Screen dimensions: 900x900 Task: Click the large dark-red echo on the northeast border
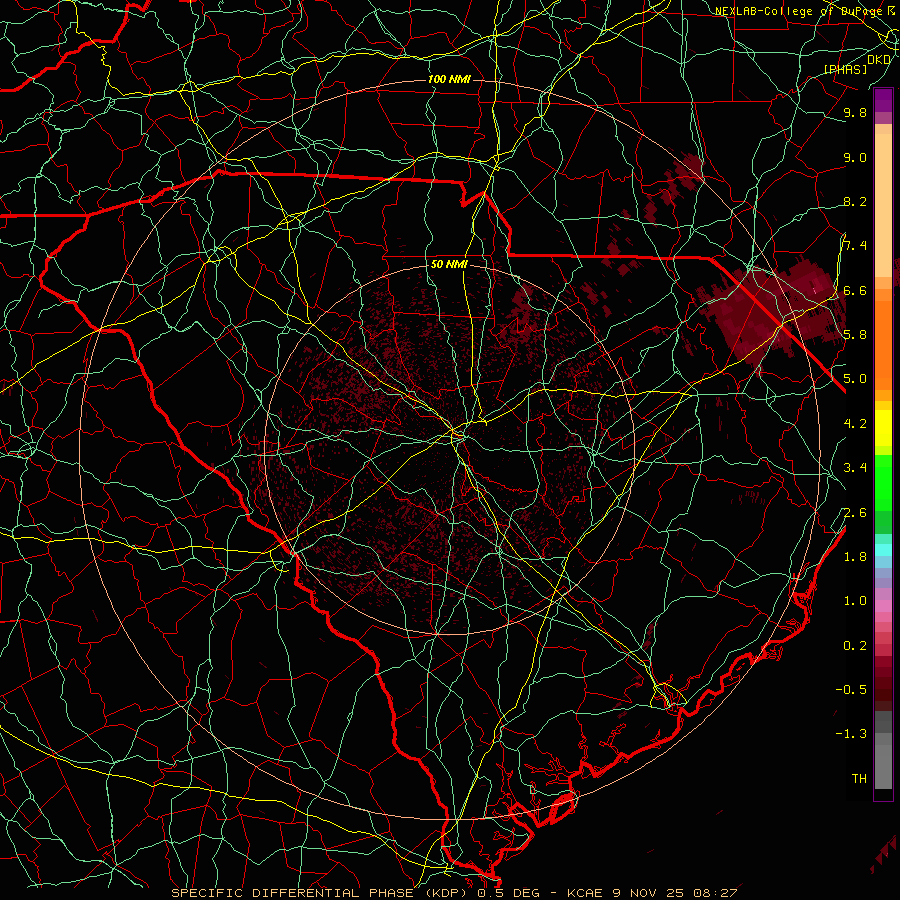pos(772,310)
